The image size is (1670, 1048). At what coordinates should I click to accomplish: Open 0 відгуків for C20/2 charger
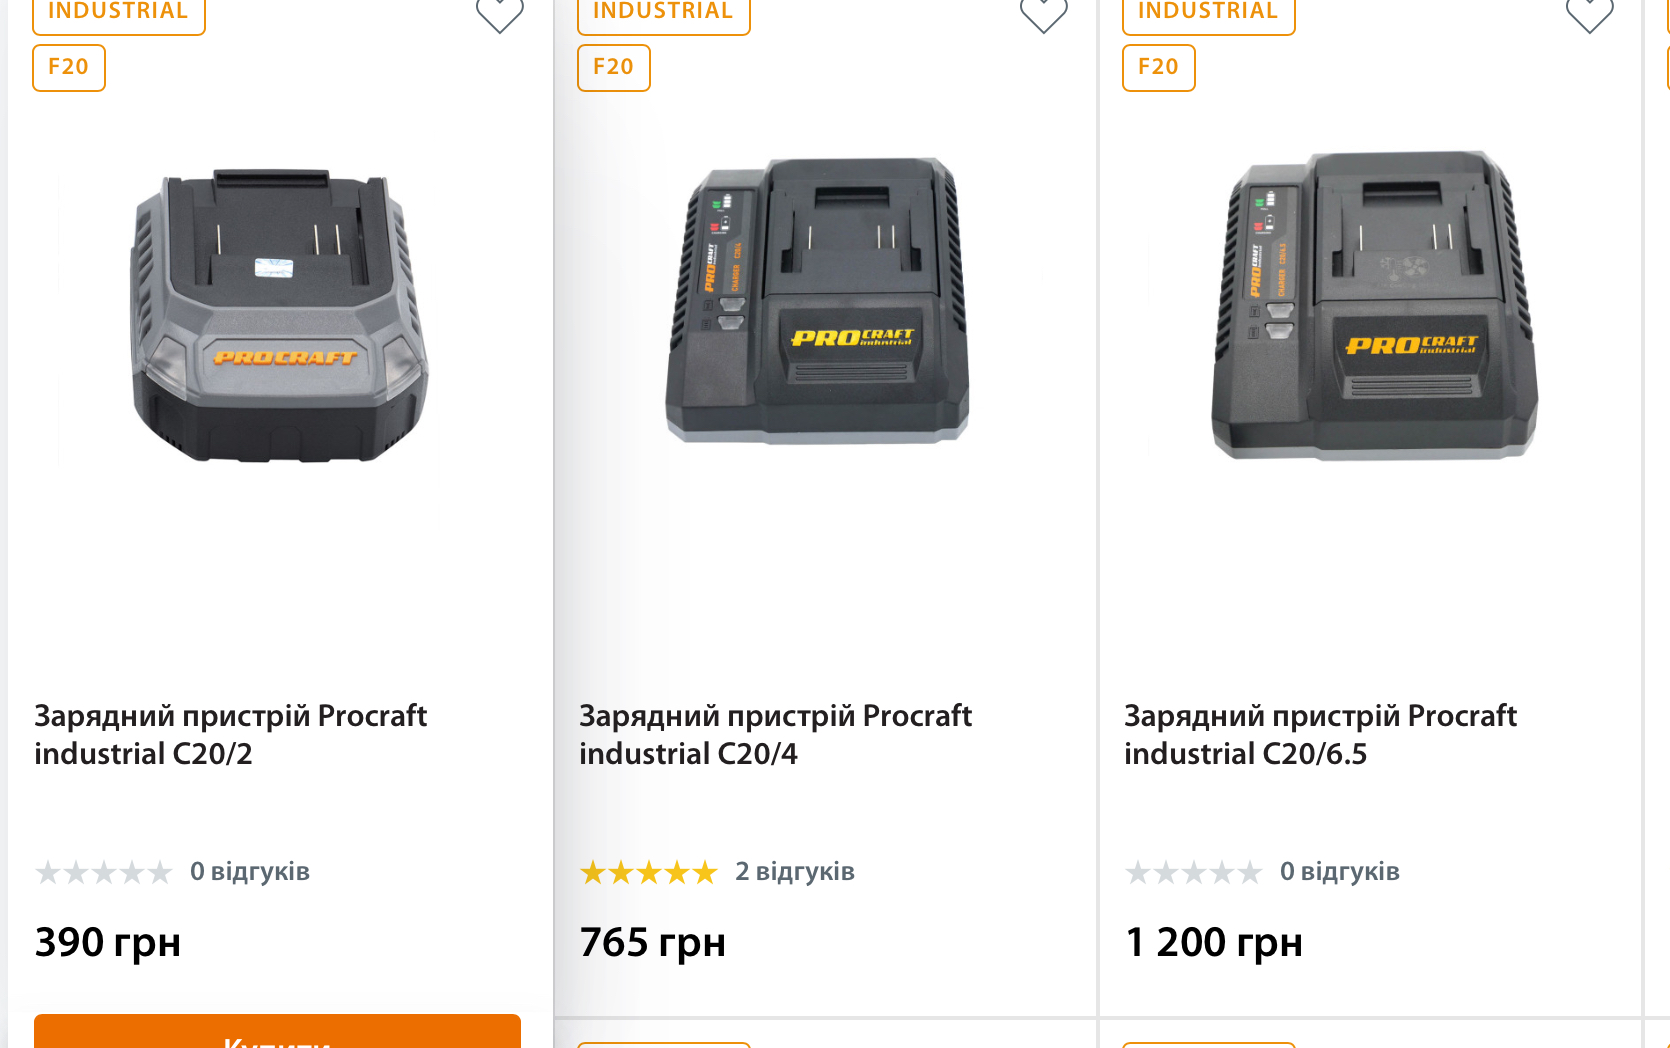click(250, 872)
